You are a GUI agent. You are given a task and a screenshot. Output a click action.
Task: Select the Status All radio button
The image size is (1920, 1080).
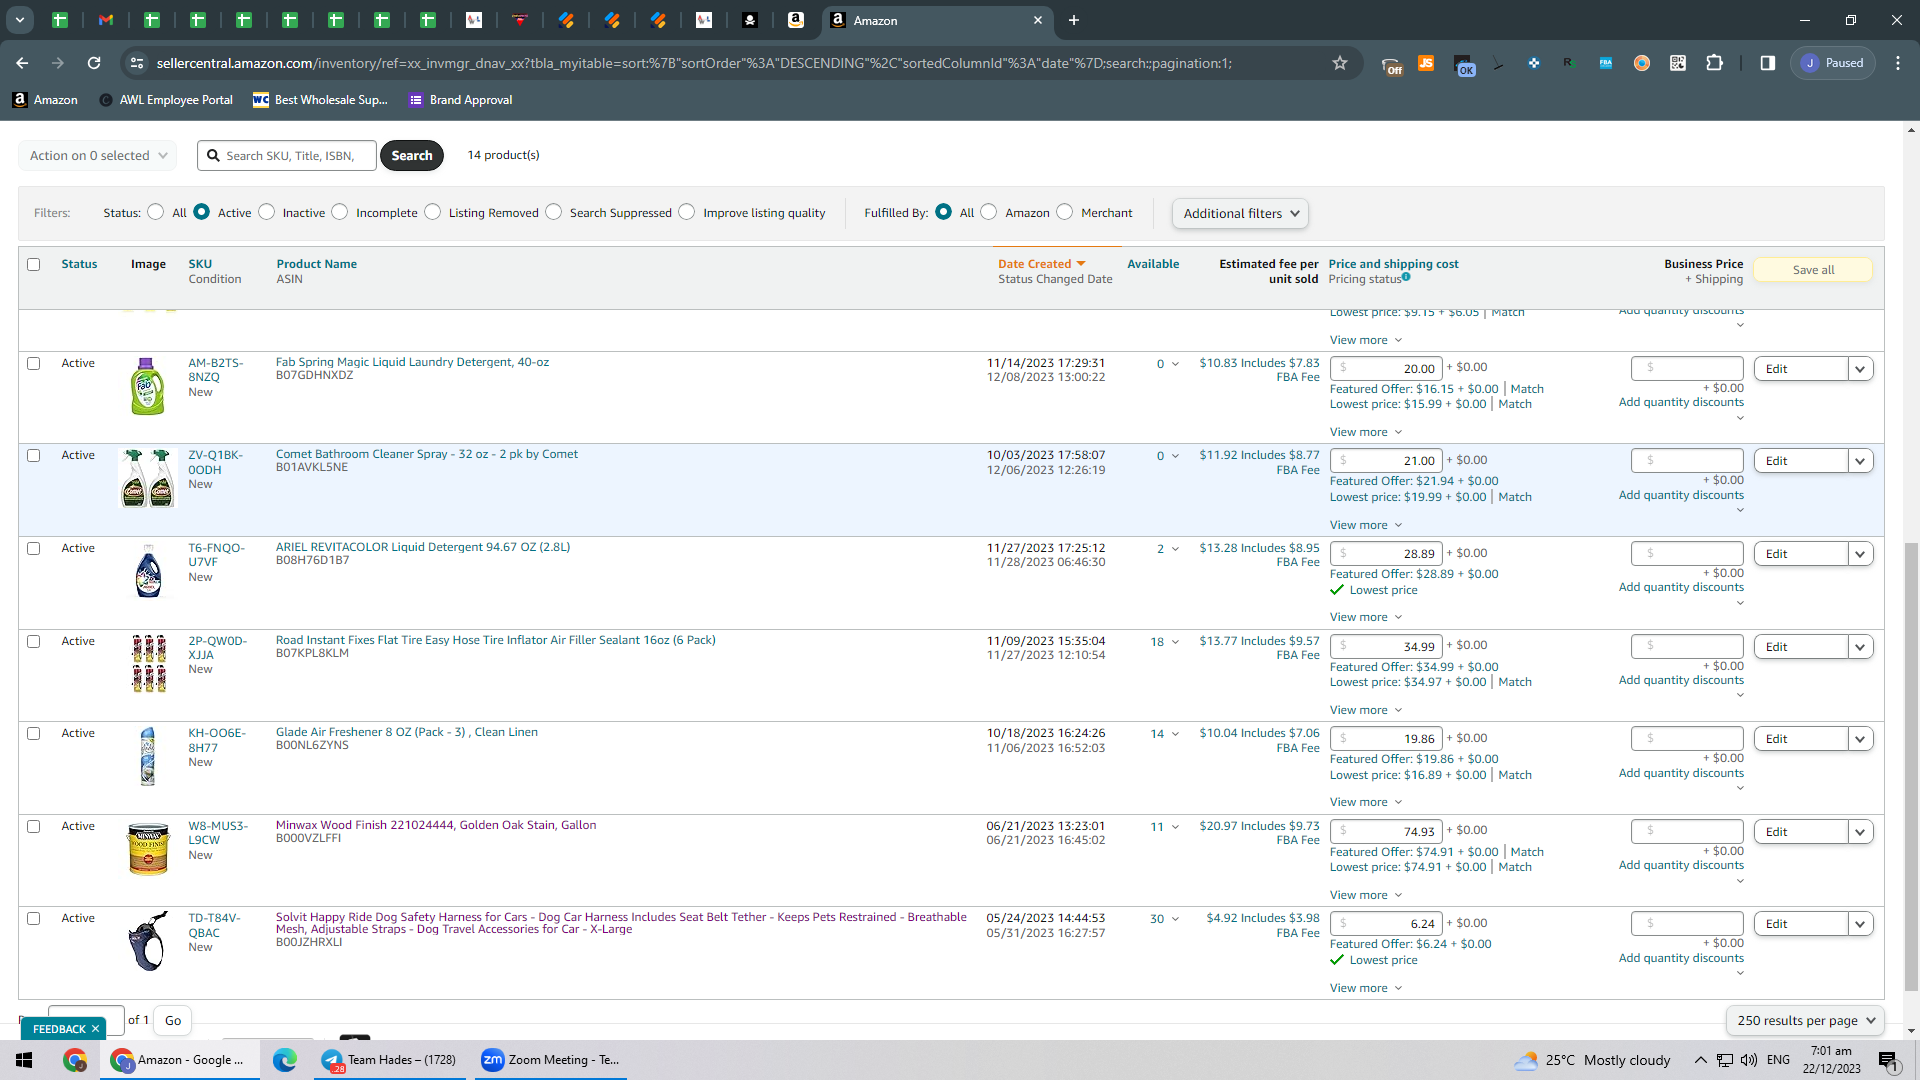tap(155, 212)
